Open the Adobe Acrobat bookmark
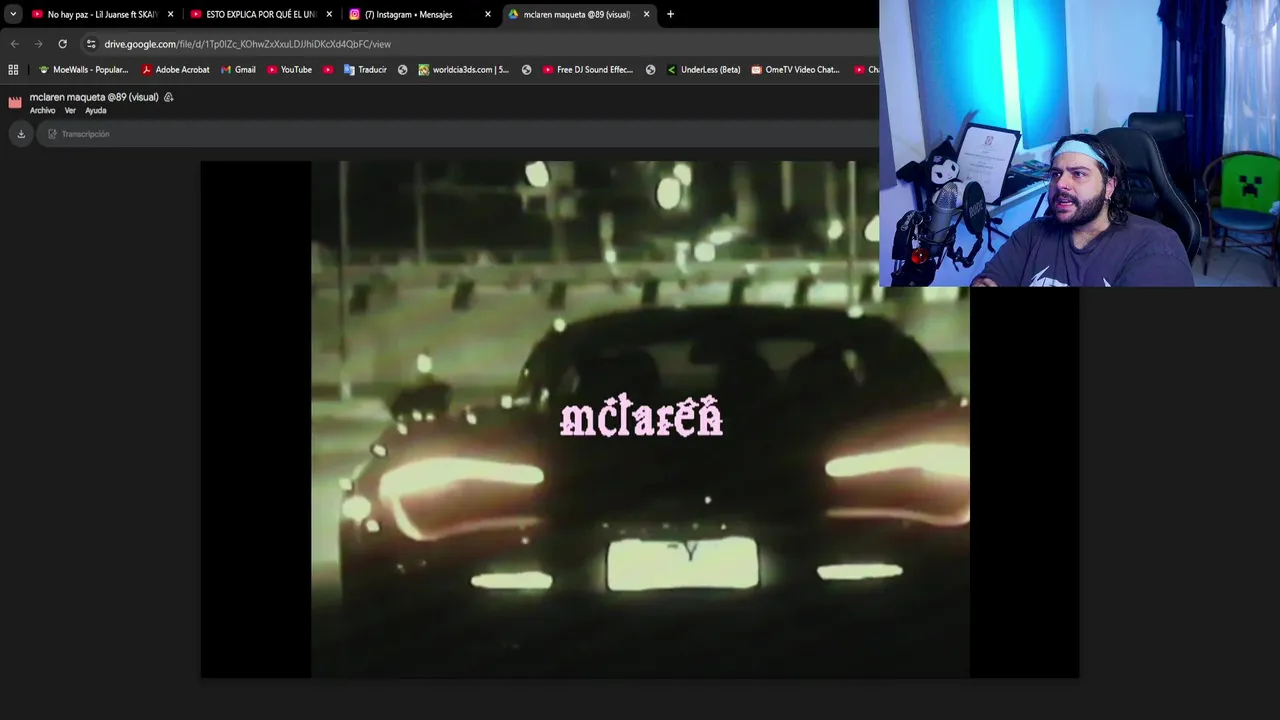 coord(175,70)
